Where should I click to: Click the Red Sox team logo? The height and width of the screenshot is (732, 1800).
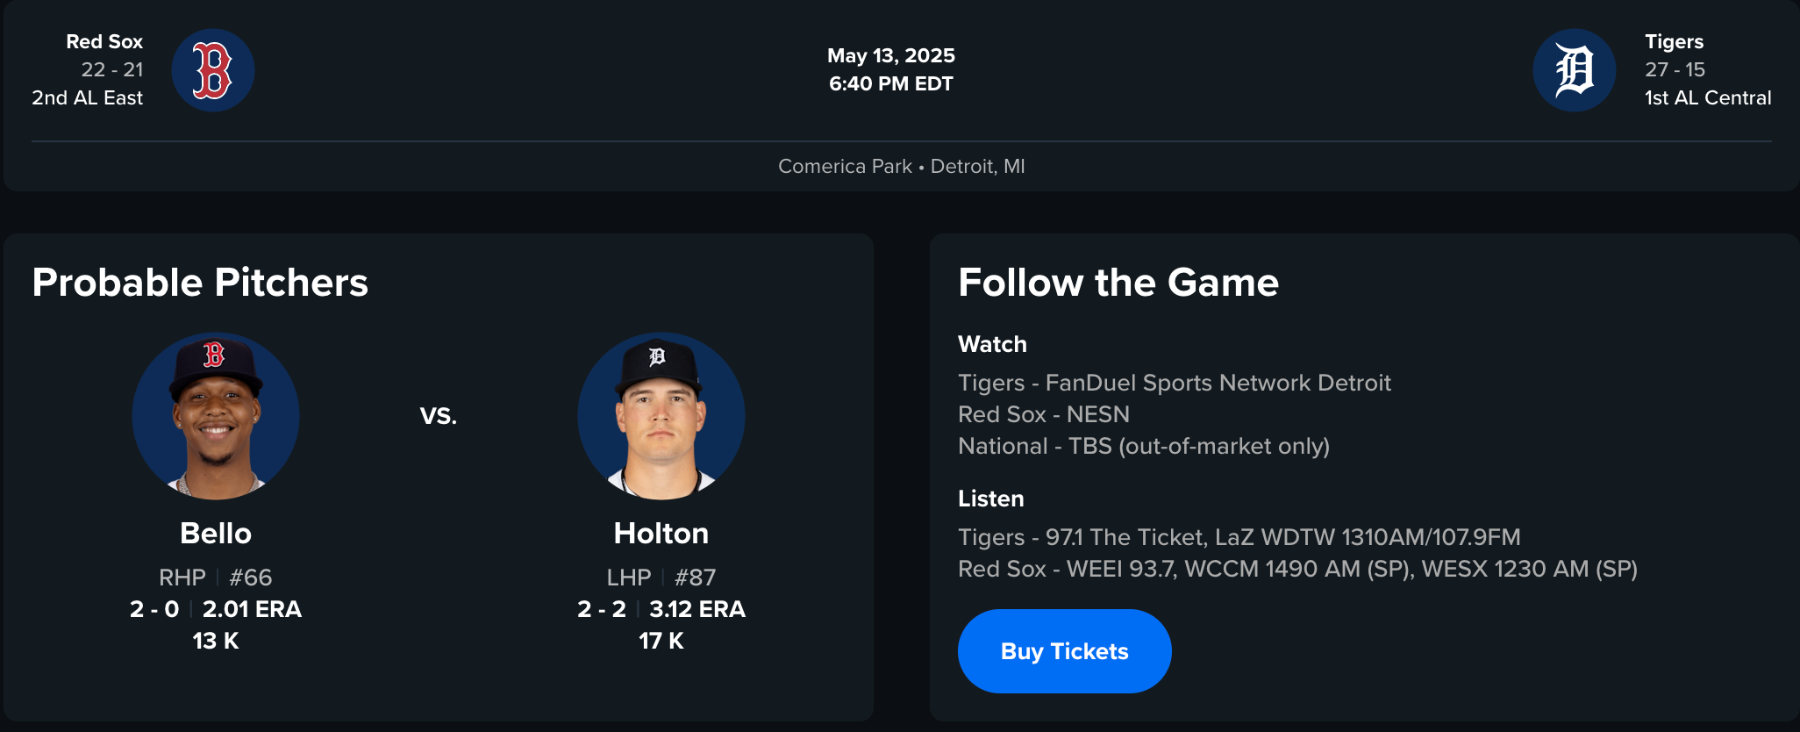213,70
